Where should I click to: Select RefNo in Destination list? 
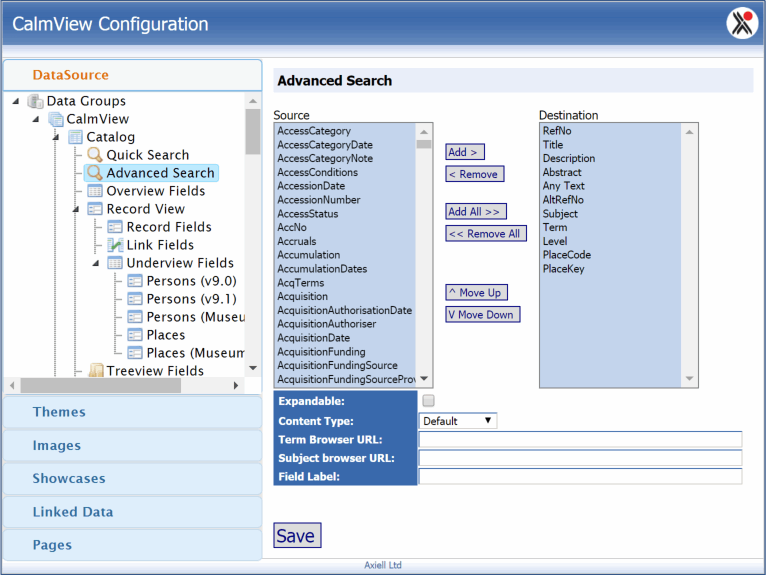tap(557, 131)
